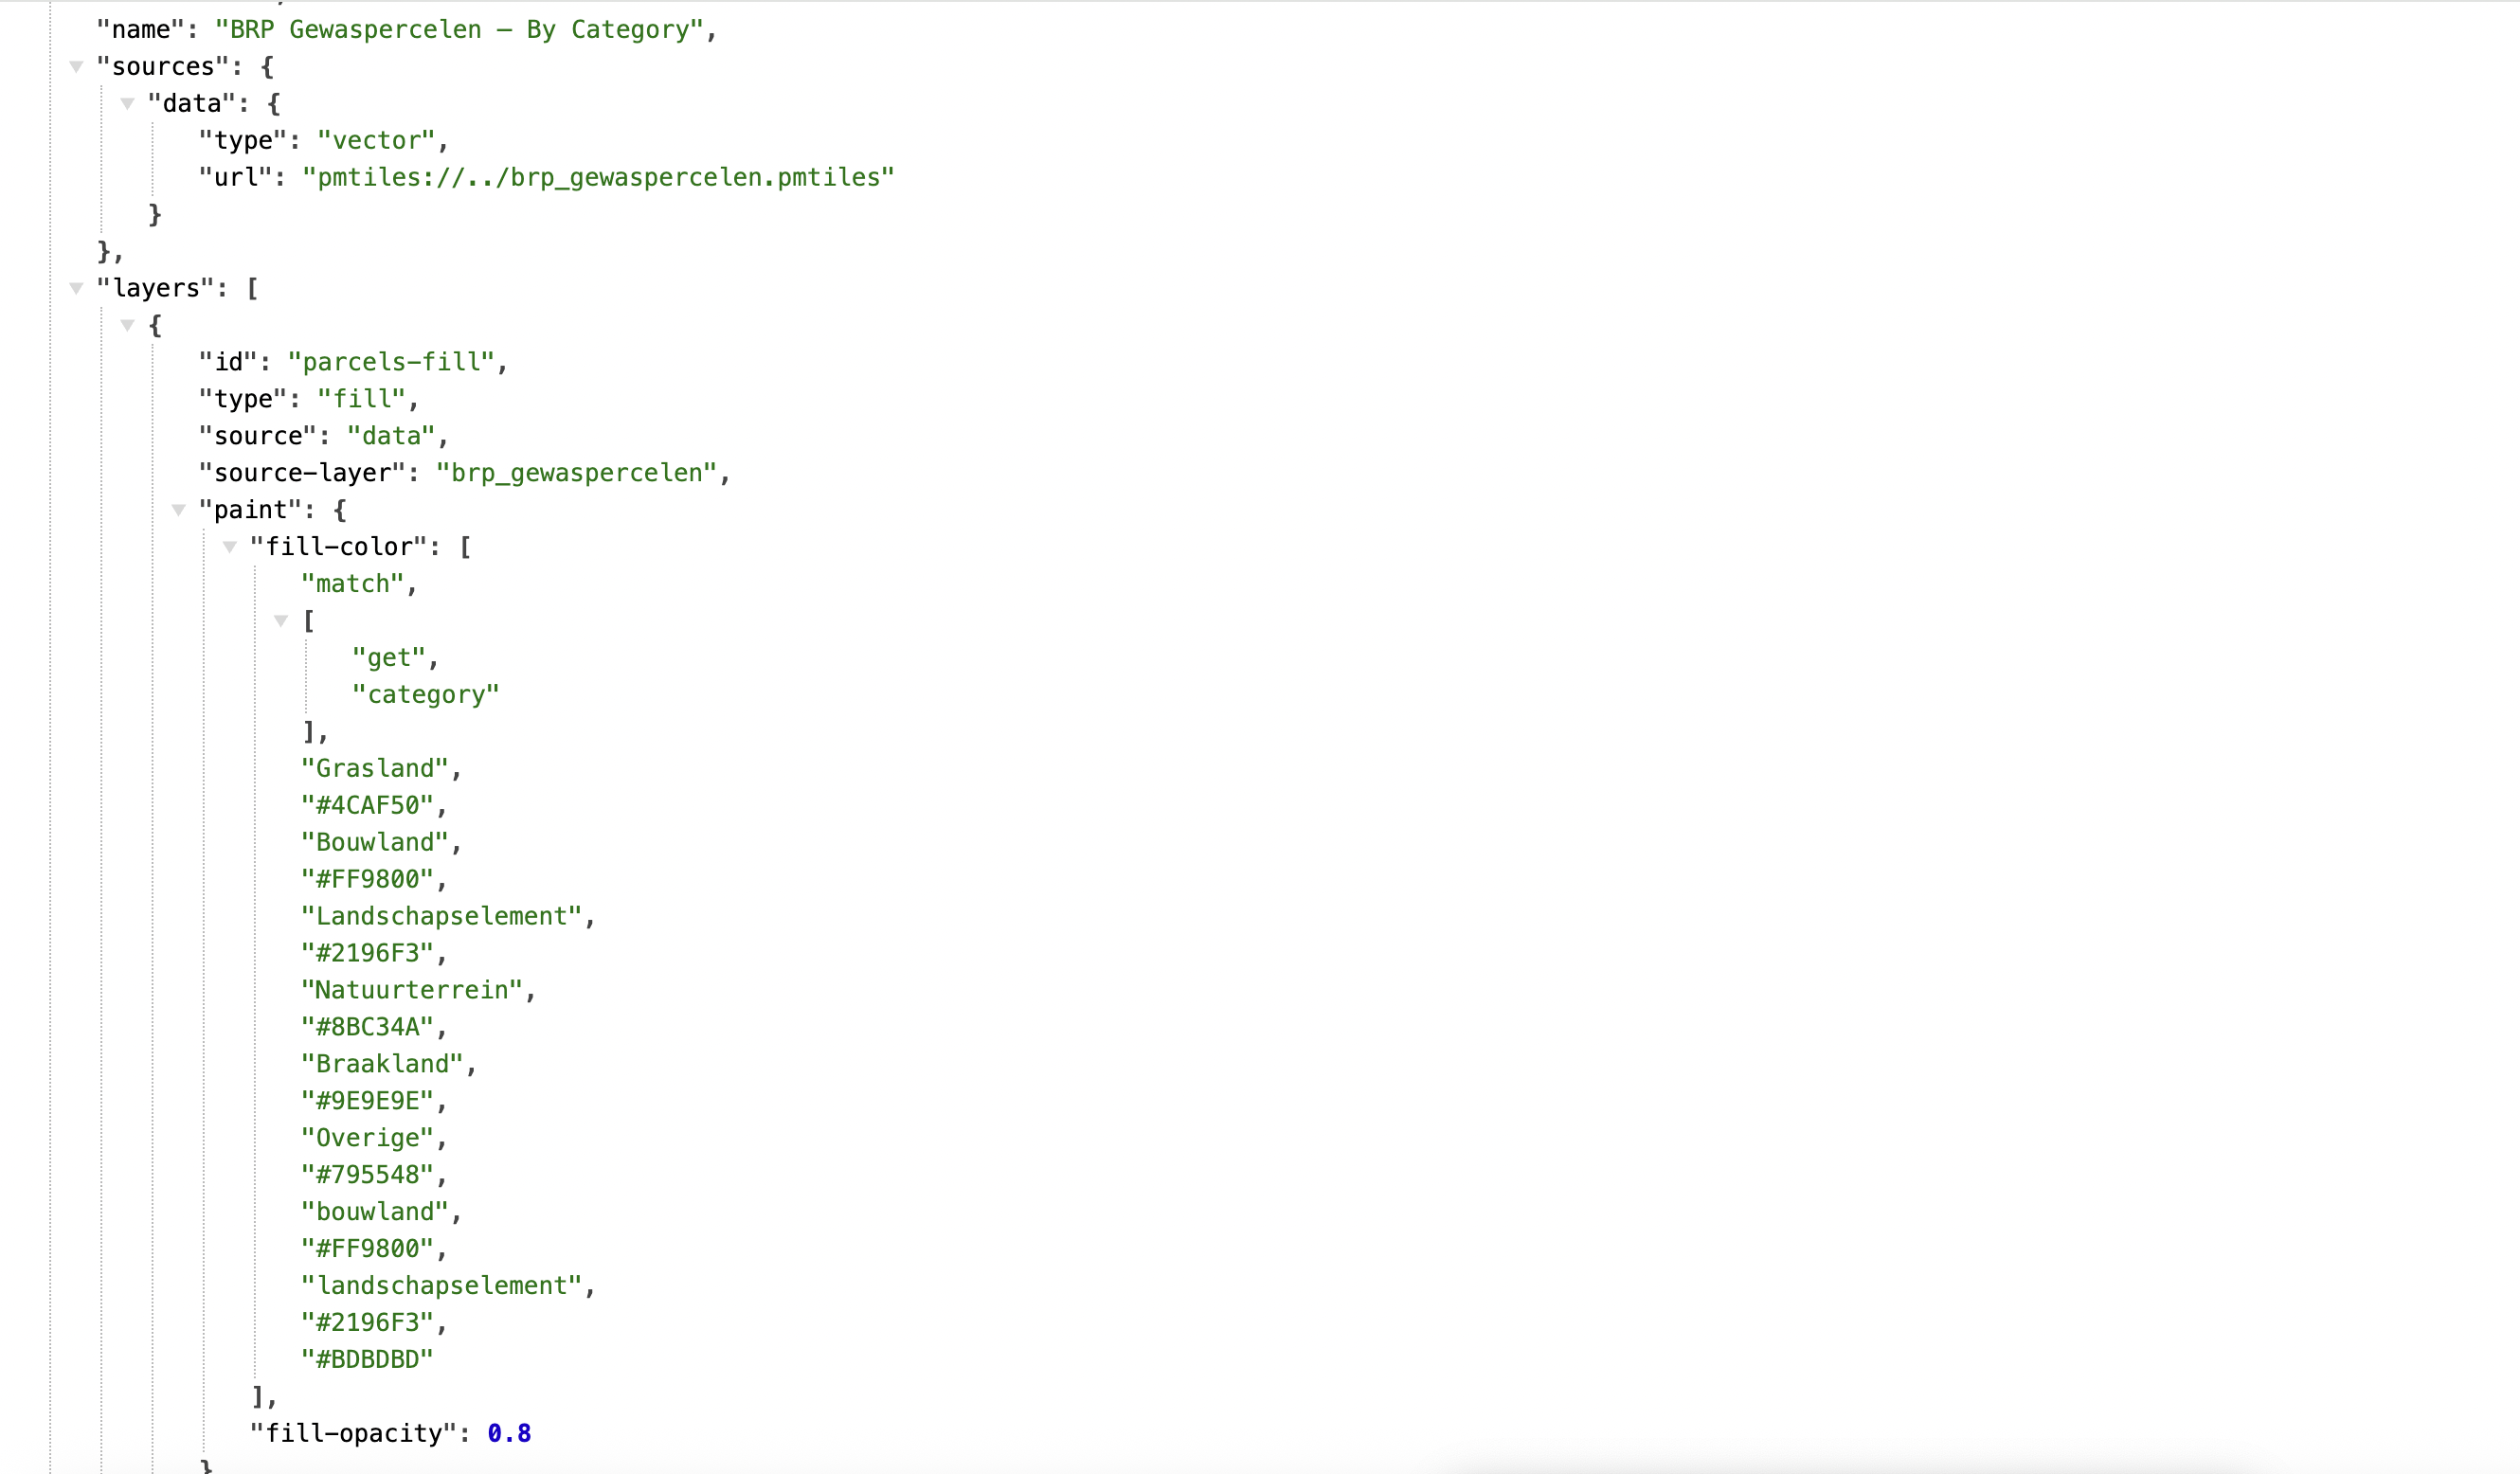Collapse the "paint" object node
The image size is (2520, 1474).
point(178,510)
